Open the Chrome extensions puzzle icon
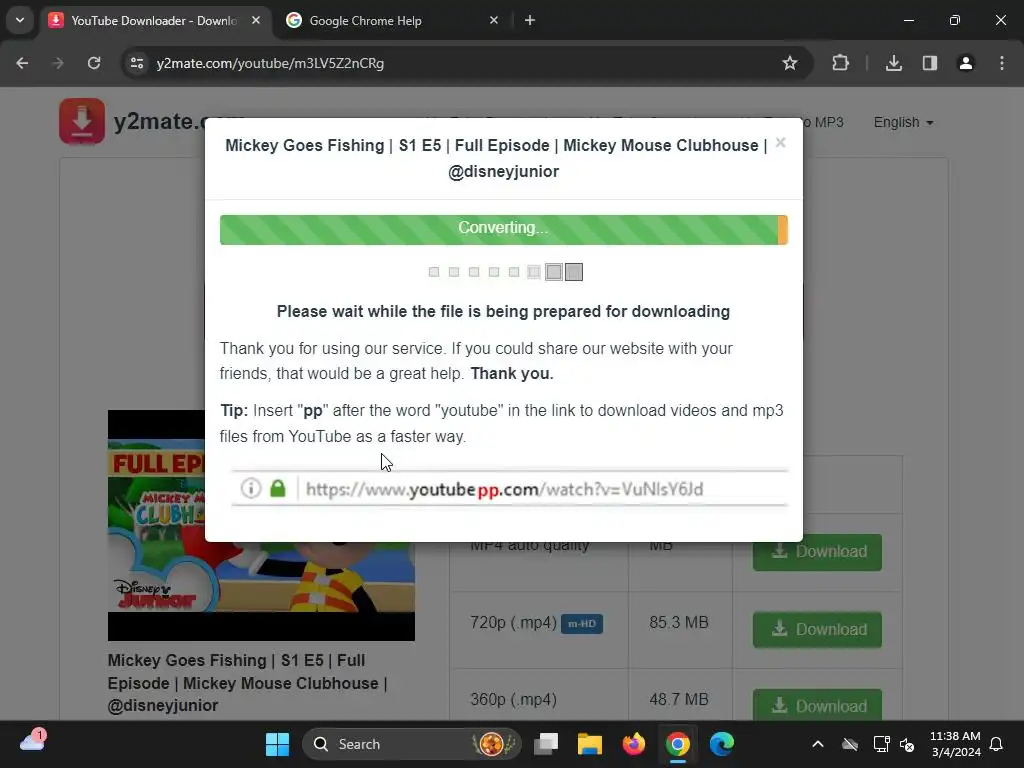 [840, 63]
